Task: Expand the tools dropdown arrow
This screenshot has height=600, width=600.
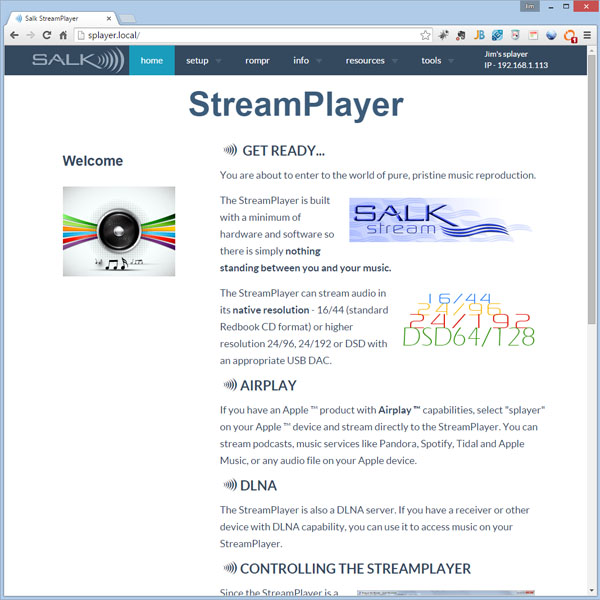Action: tap(451, 60)
